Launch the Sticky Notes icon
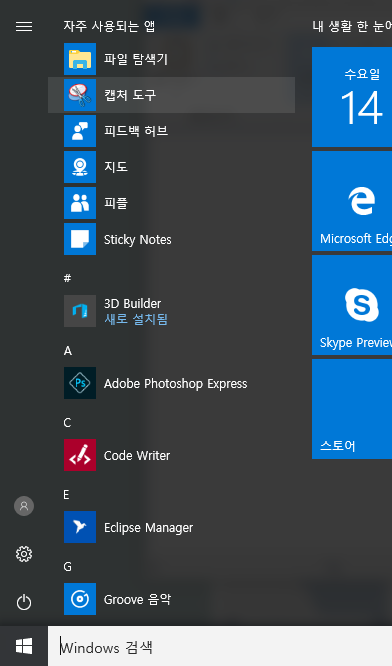Screen dimensions: 392x666 tap(80, 239)
